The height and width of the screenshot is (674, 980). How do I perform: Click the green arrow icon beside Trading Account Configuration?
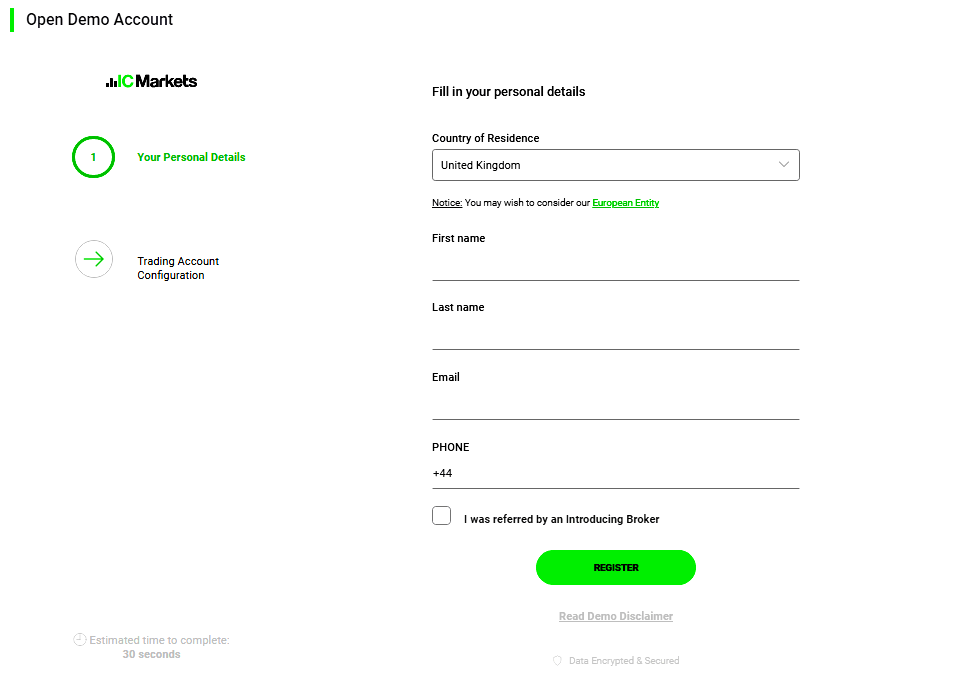click(93, 259)
